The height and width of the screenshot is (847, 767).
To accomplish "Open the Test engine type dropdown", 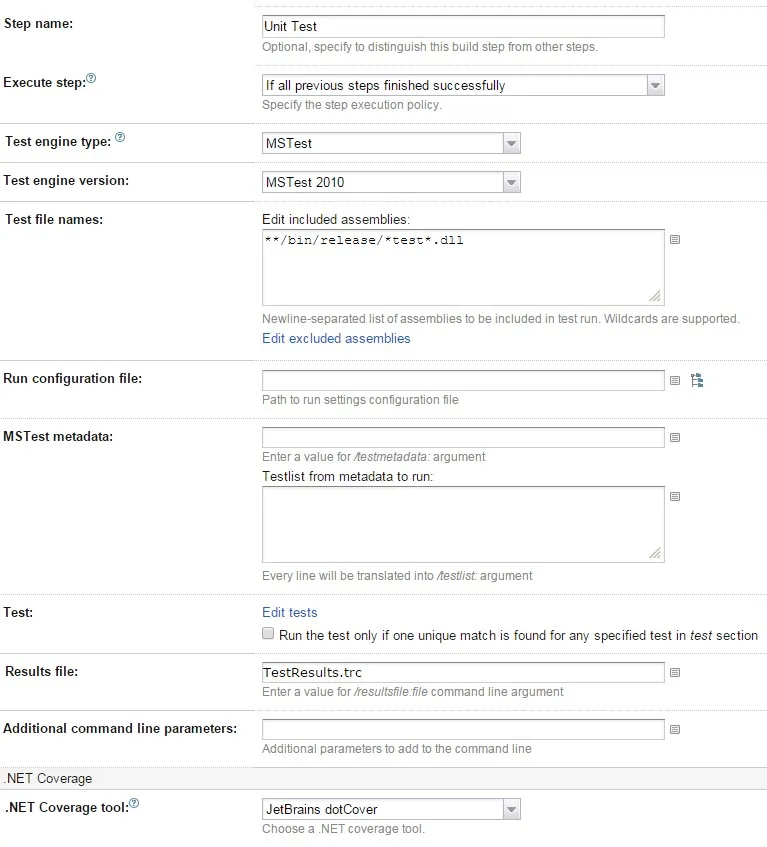I will tap(391, 144).
